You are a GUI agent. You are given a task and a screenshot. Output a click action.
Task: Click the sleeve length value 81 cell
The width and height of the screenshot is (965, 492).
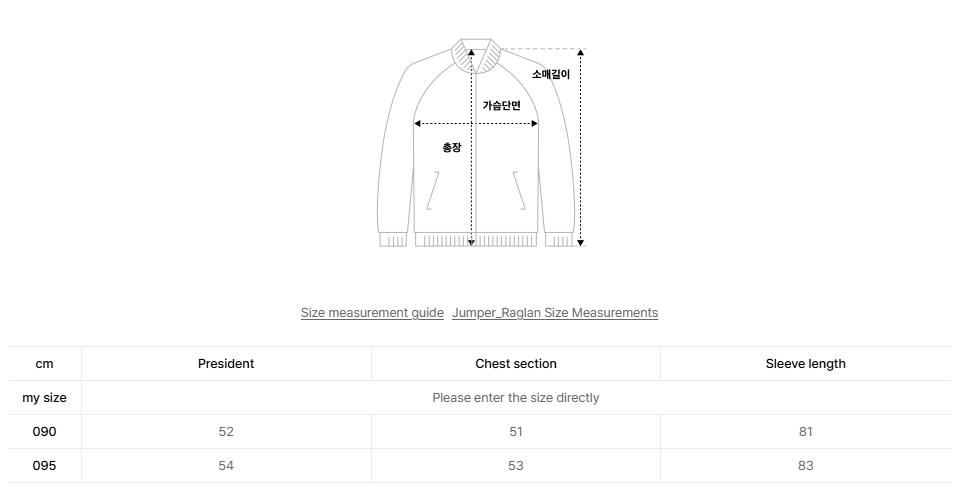click(805, 432)
